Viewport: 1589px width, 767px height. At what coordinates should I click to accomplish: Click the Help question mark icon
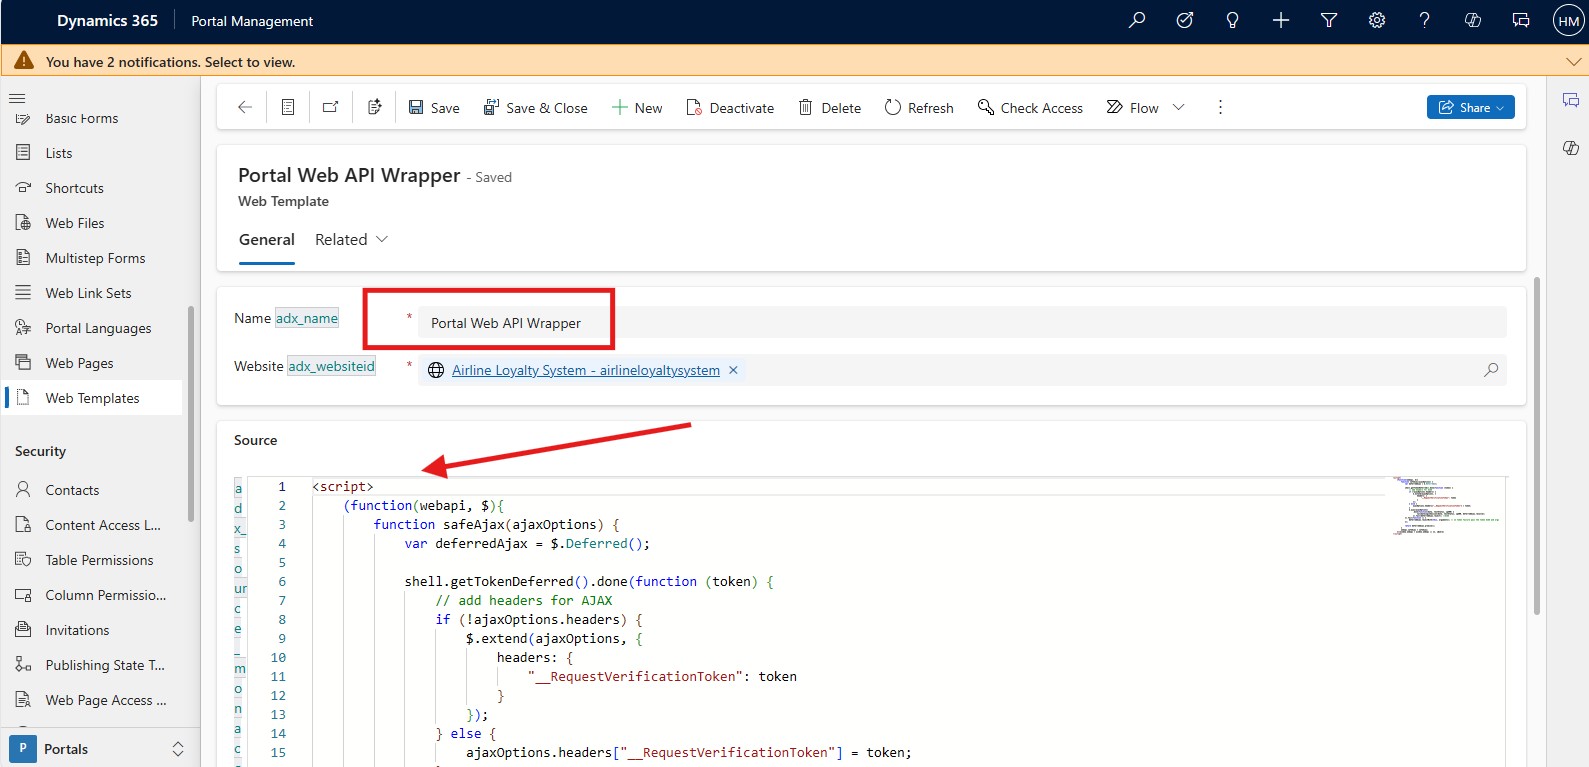(x=1424, y=20)
